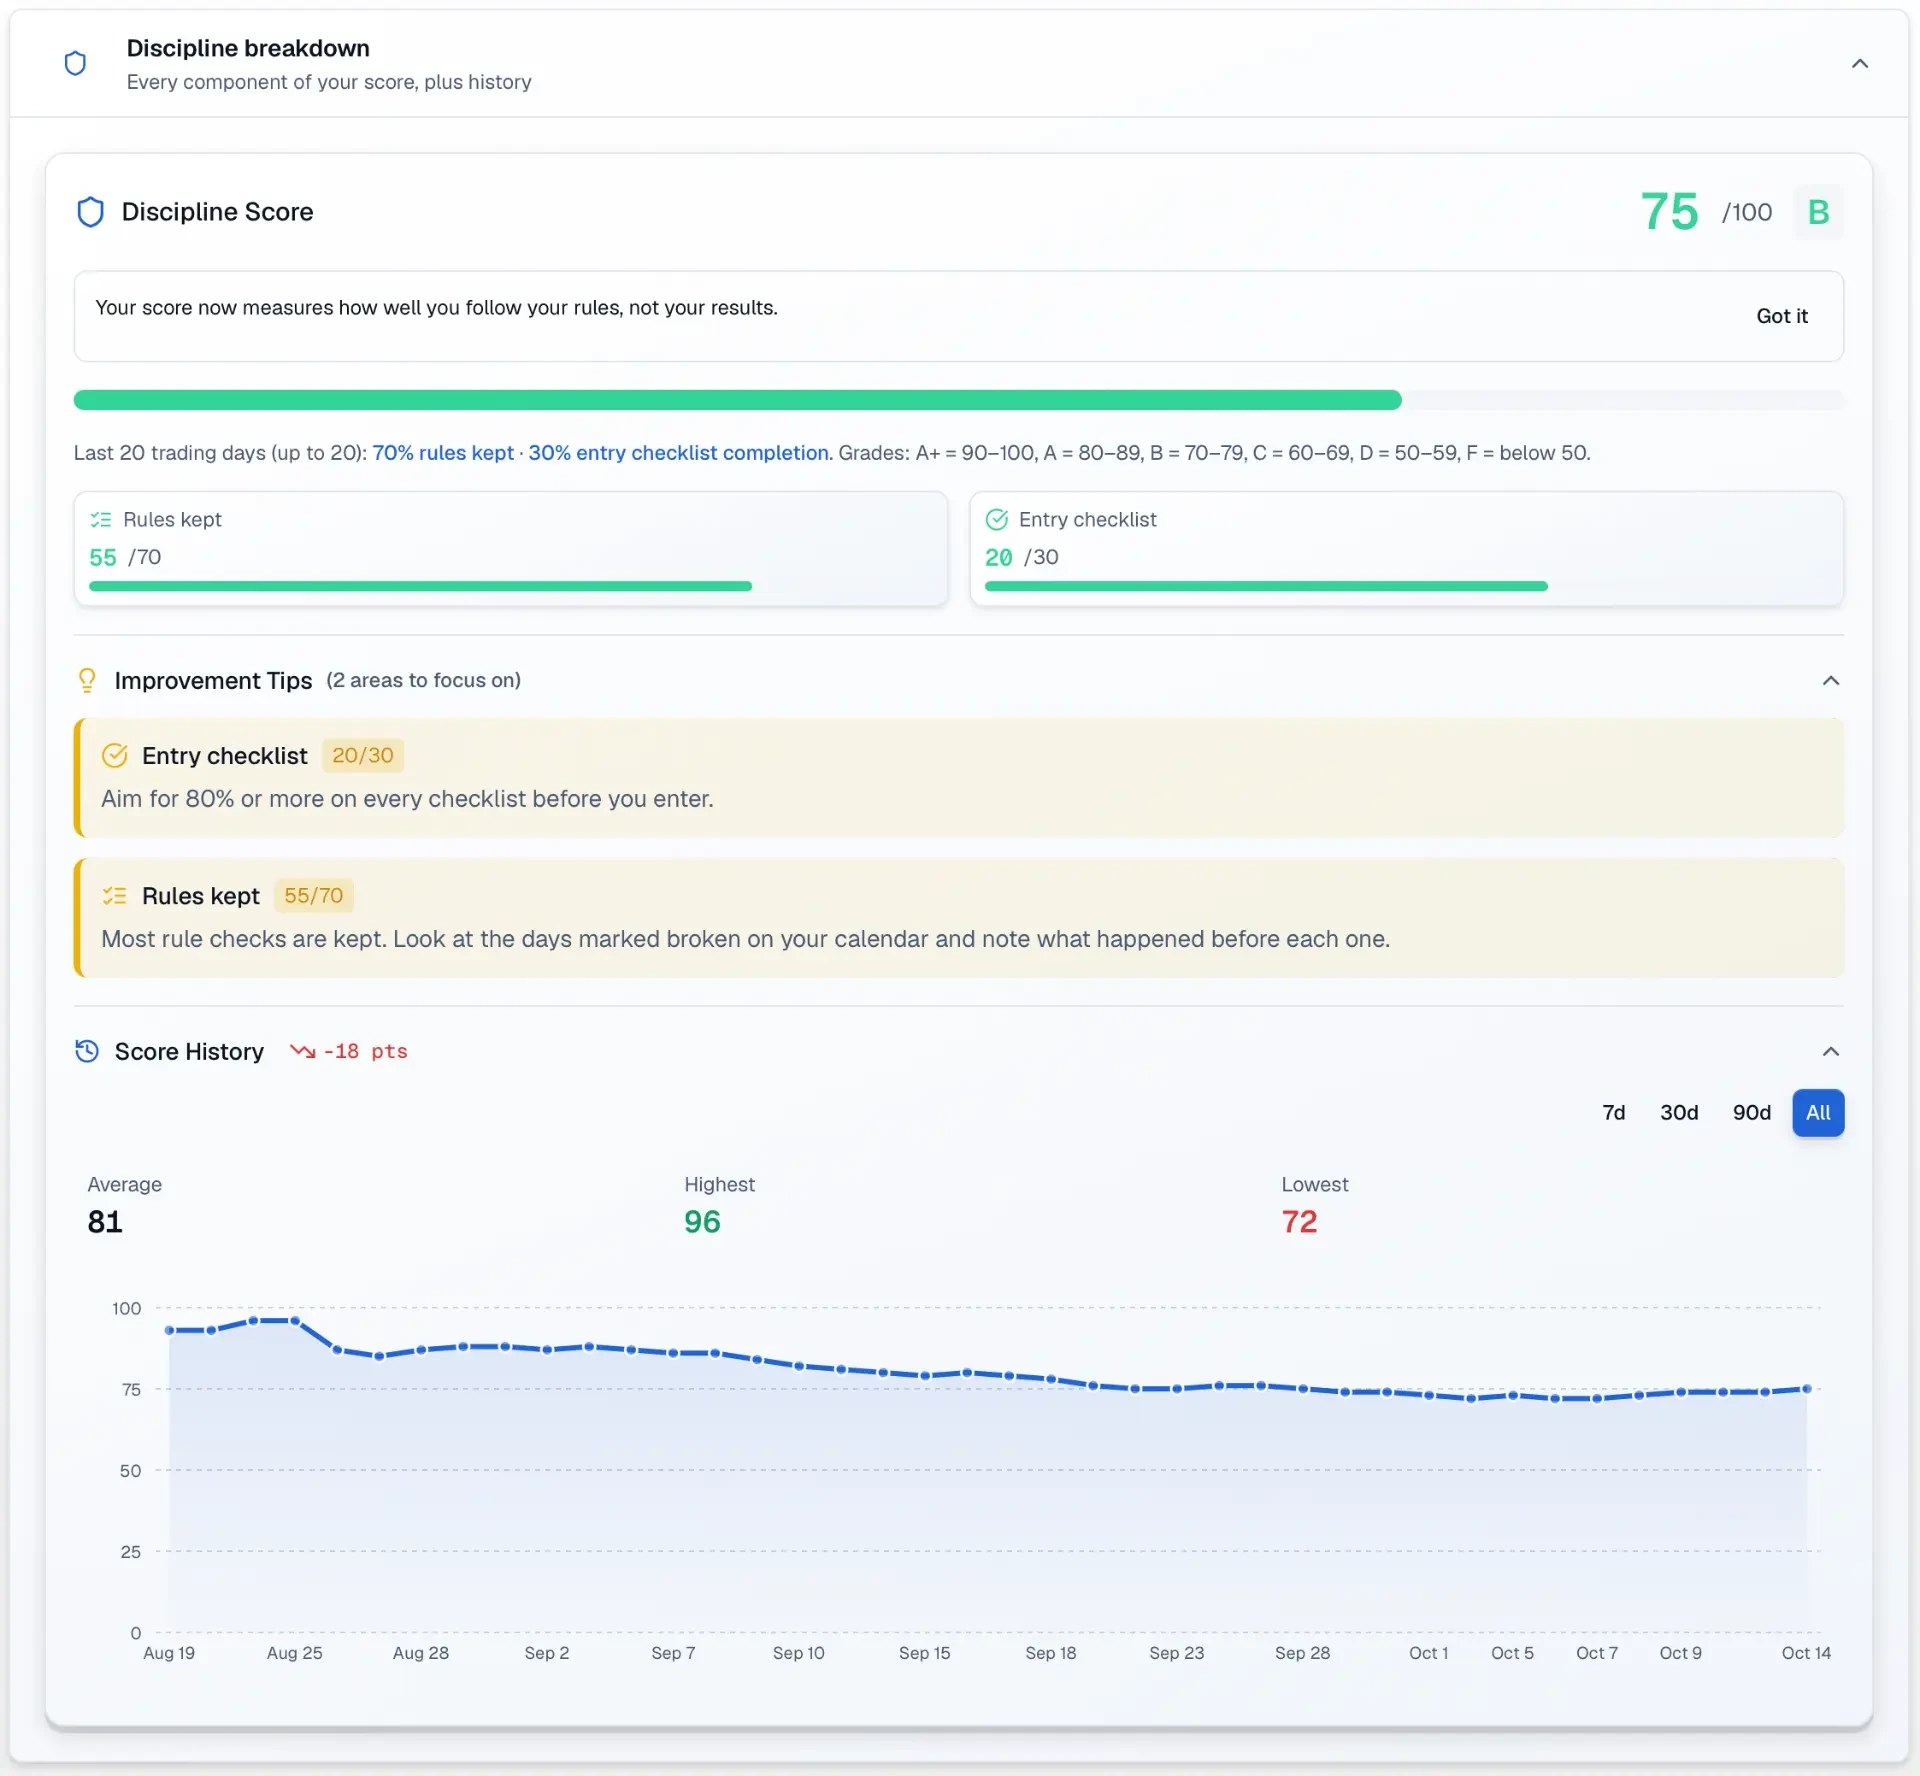Open the 30% entry checklist completion link
The height and width of the screenshot is (1776, 1920).
[678, 453]
